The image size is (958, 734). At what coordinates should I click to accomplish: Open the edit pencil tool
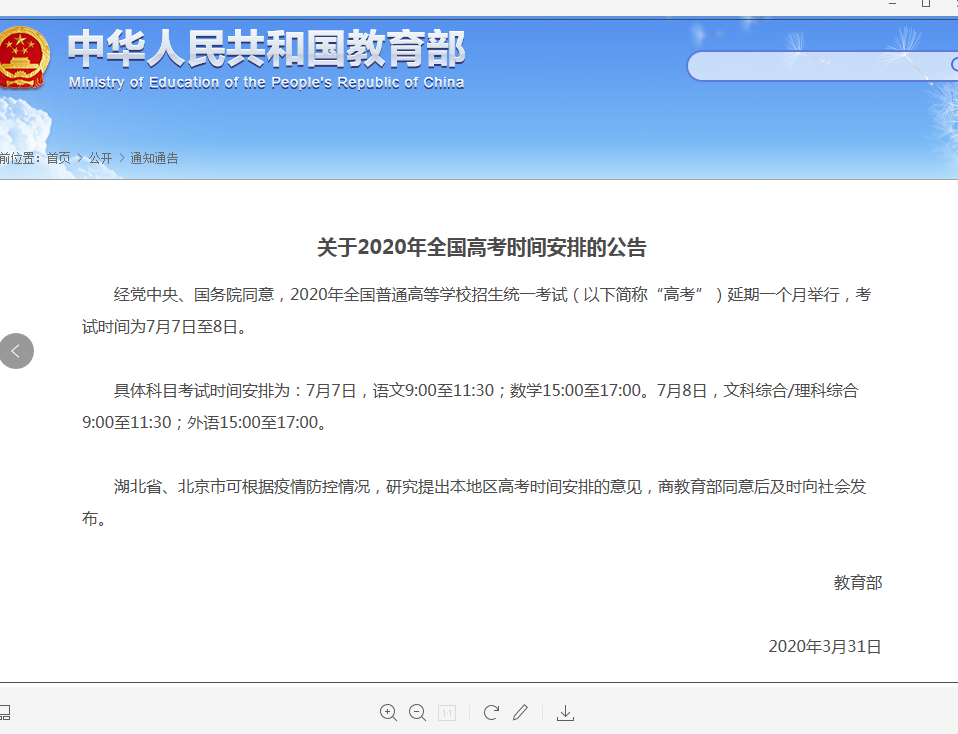point(520,712)
